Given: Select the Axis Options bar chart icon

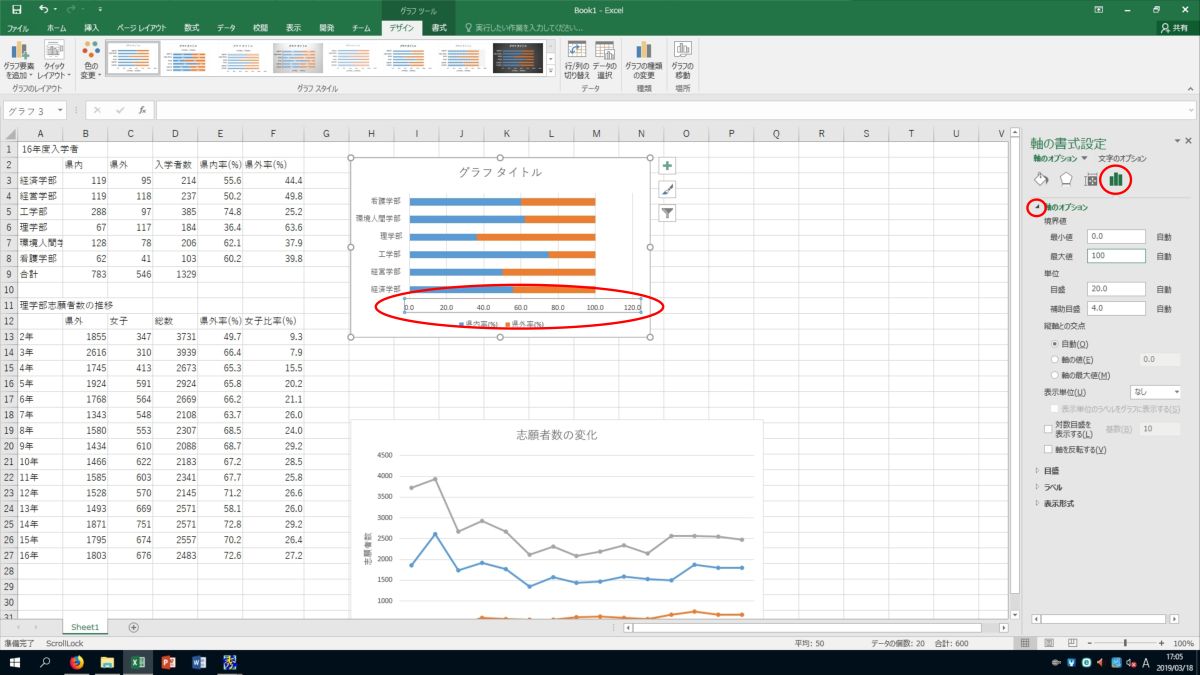Looking at the screenshot, I should click(x=1116, y=180).
